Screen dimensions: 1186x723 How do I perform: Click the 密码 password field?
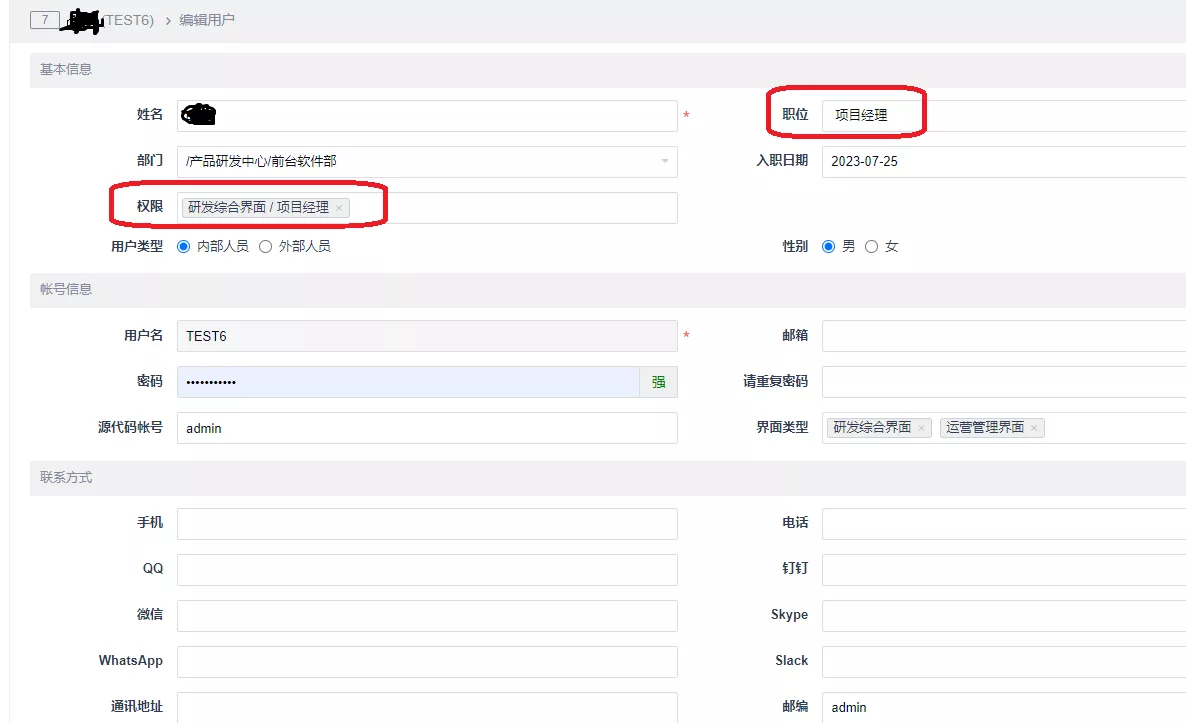click(x=408, y=382)
